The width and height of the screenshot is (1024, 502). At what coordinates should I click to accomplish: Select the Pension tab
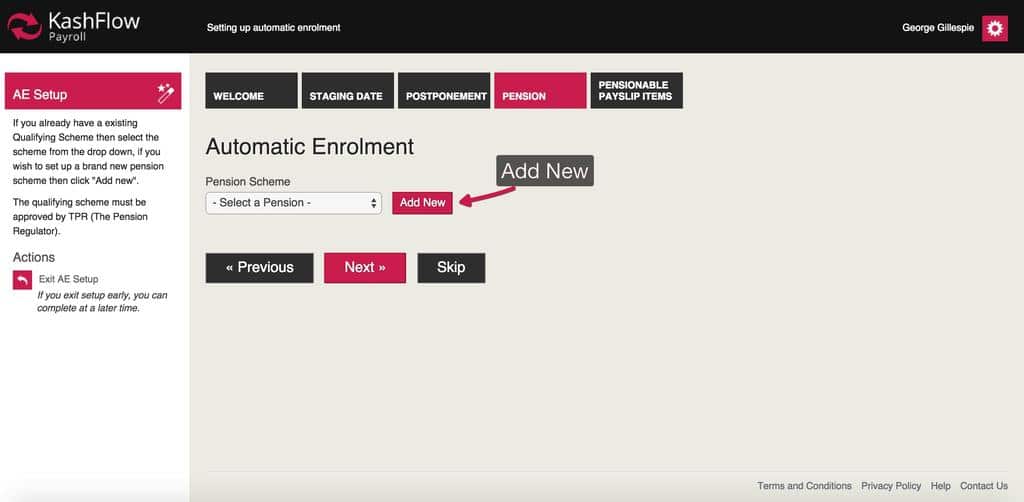540,91
